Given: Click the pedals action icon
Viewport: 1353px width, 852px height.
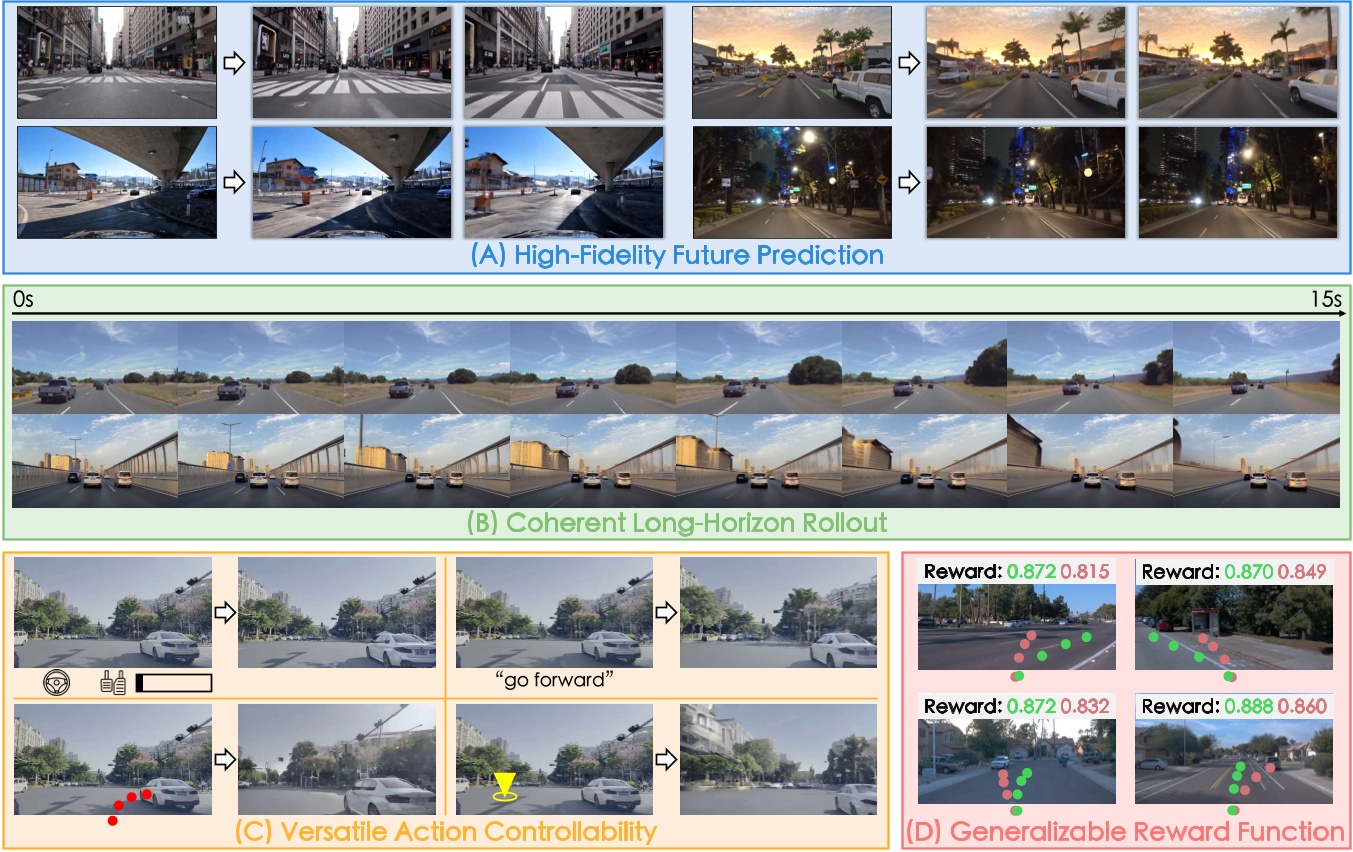Looking at the screenshot, I should (x=113, y=681).
